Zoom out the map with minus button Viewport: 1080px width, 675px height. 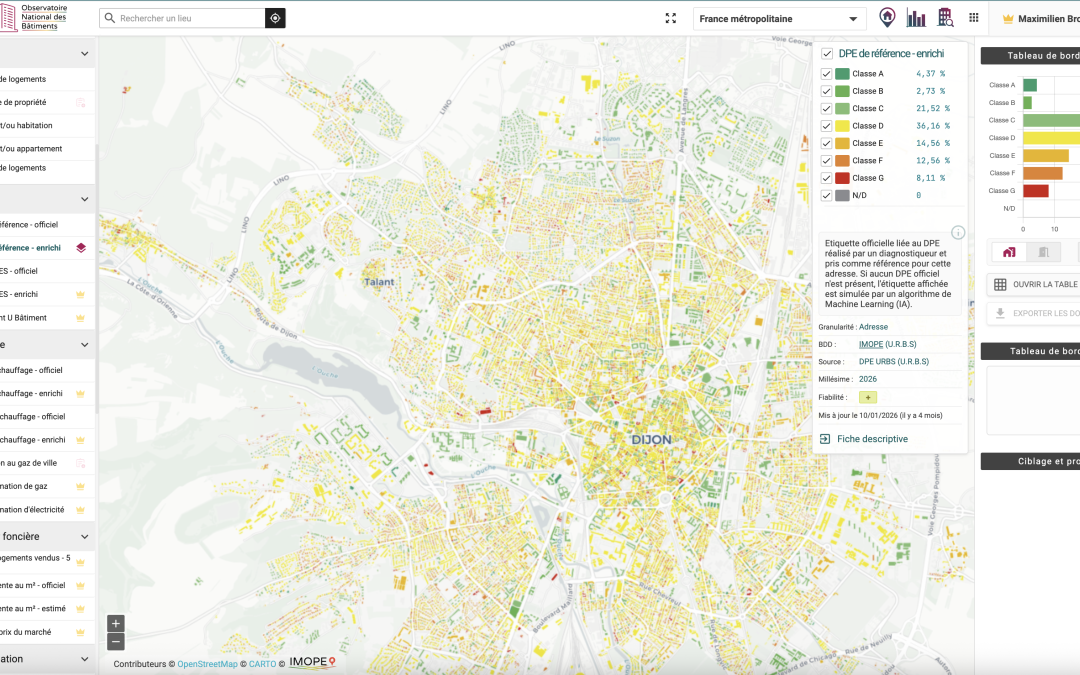pos(116,642)
